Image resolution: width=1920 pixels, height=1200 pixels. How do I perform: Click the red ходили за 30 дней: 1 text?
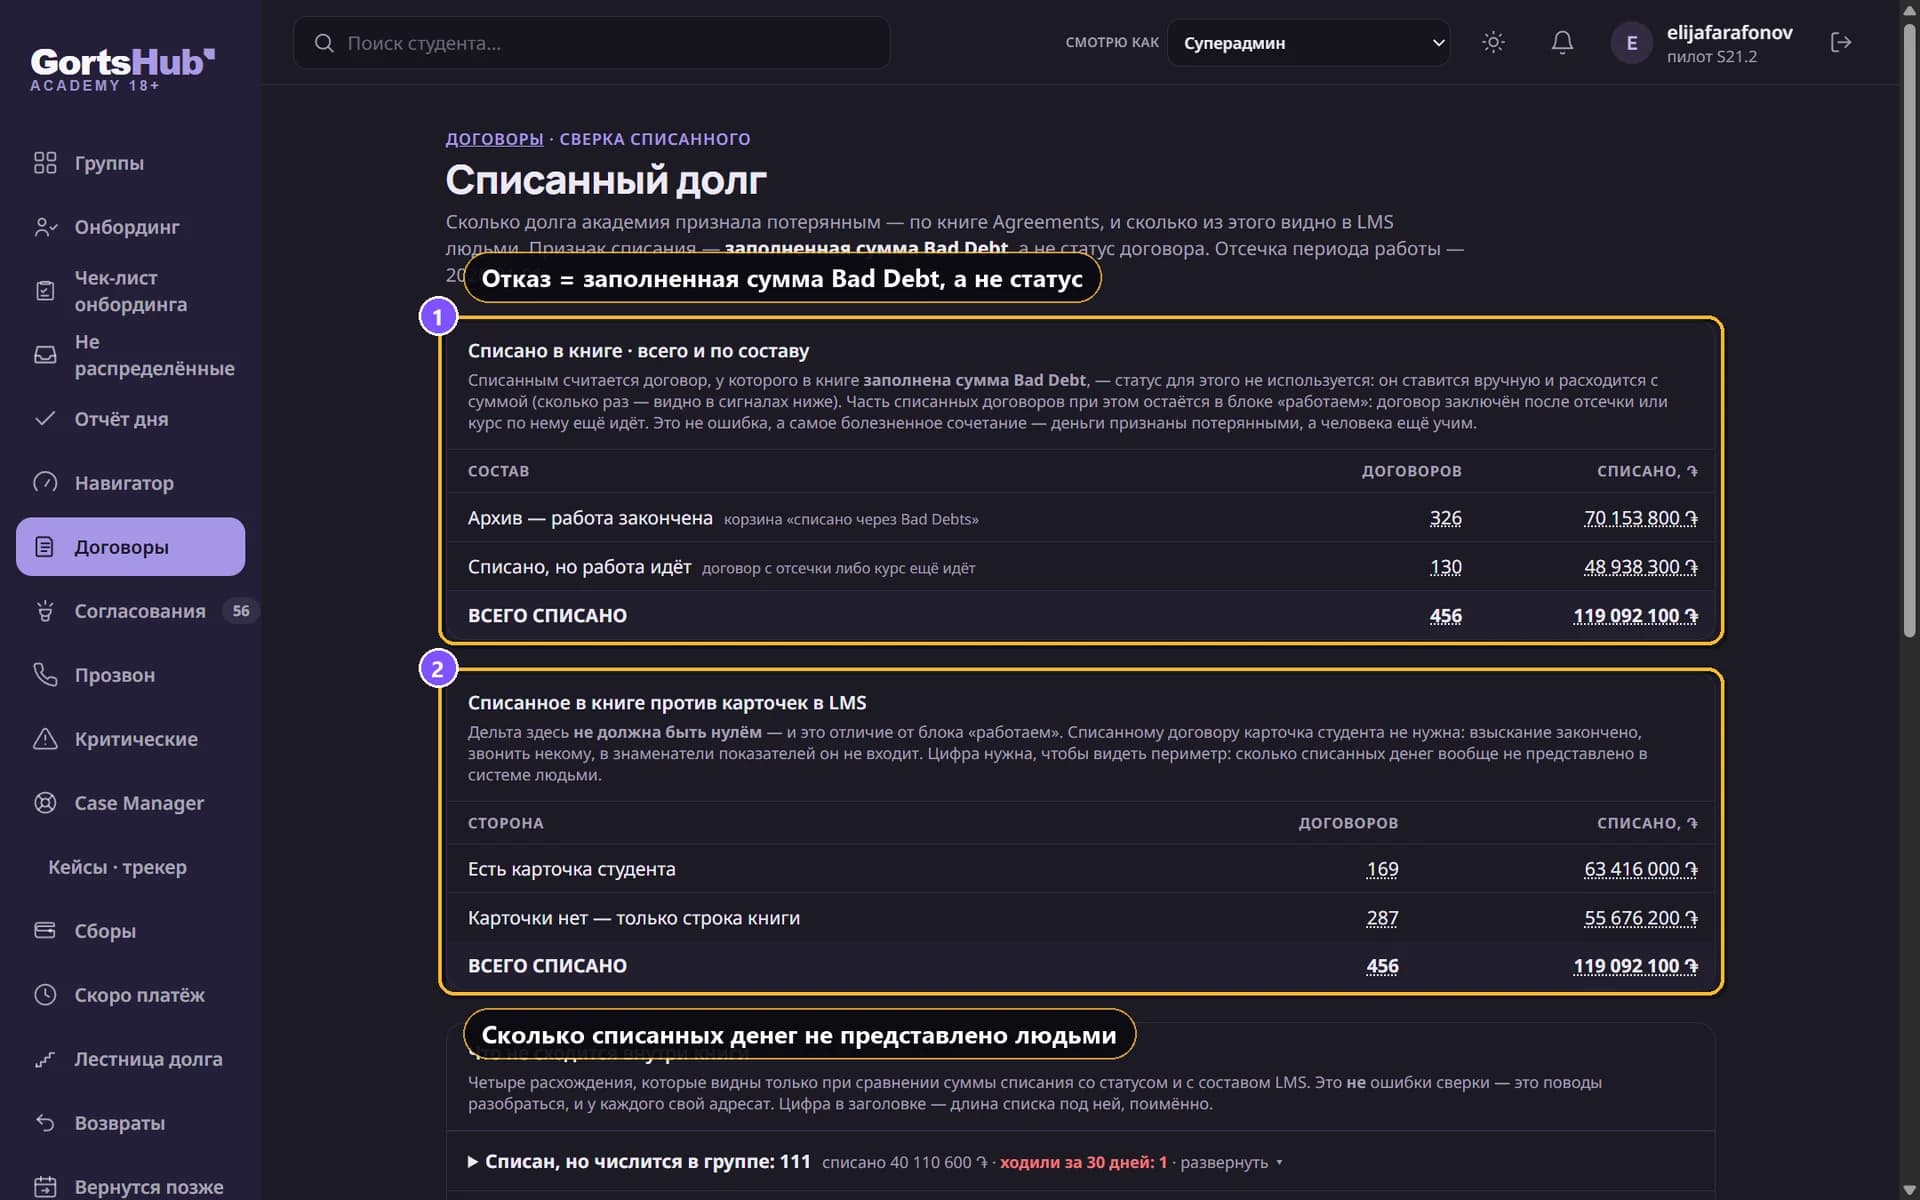point(1083,1163)
